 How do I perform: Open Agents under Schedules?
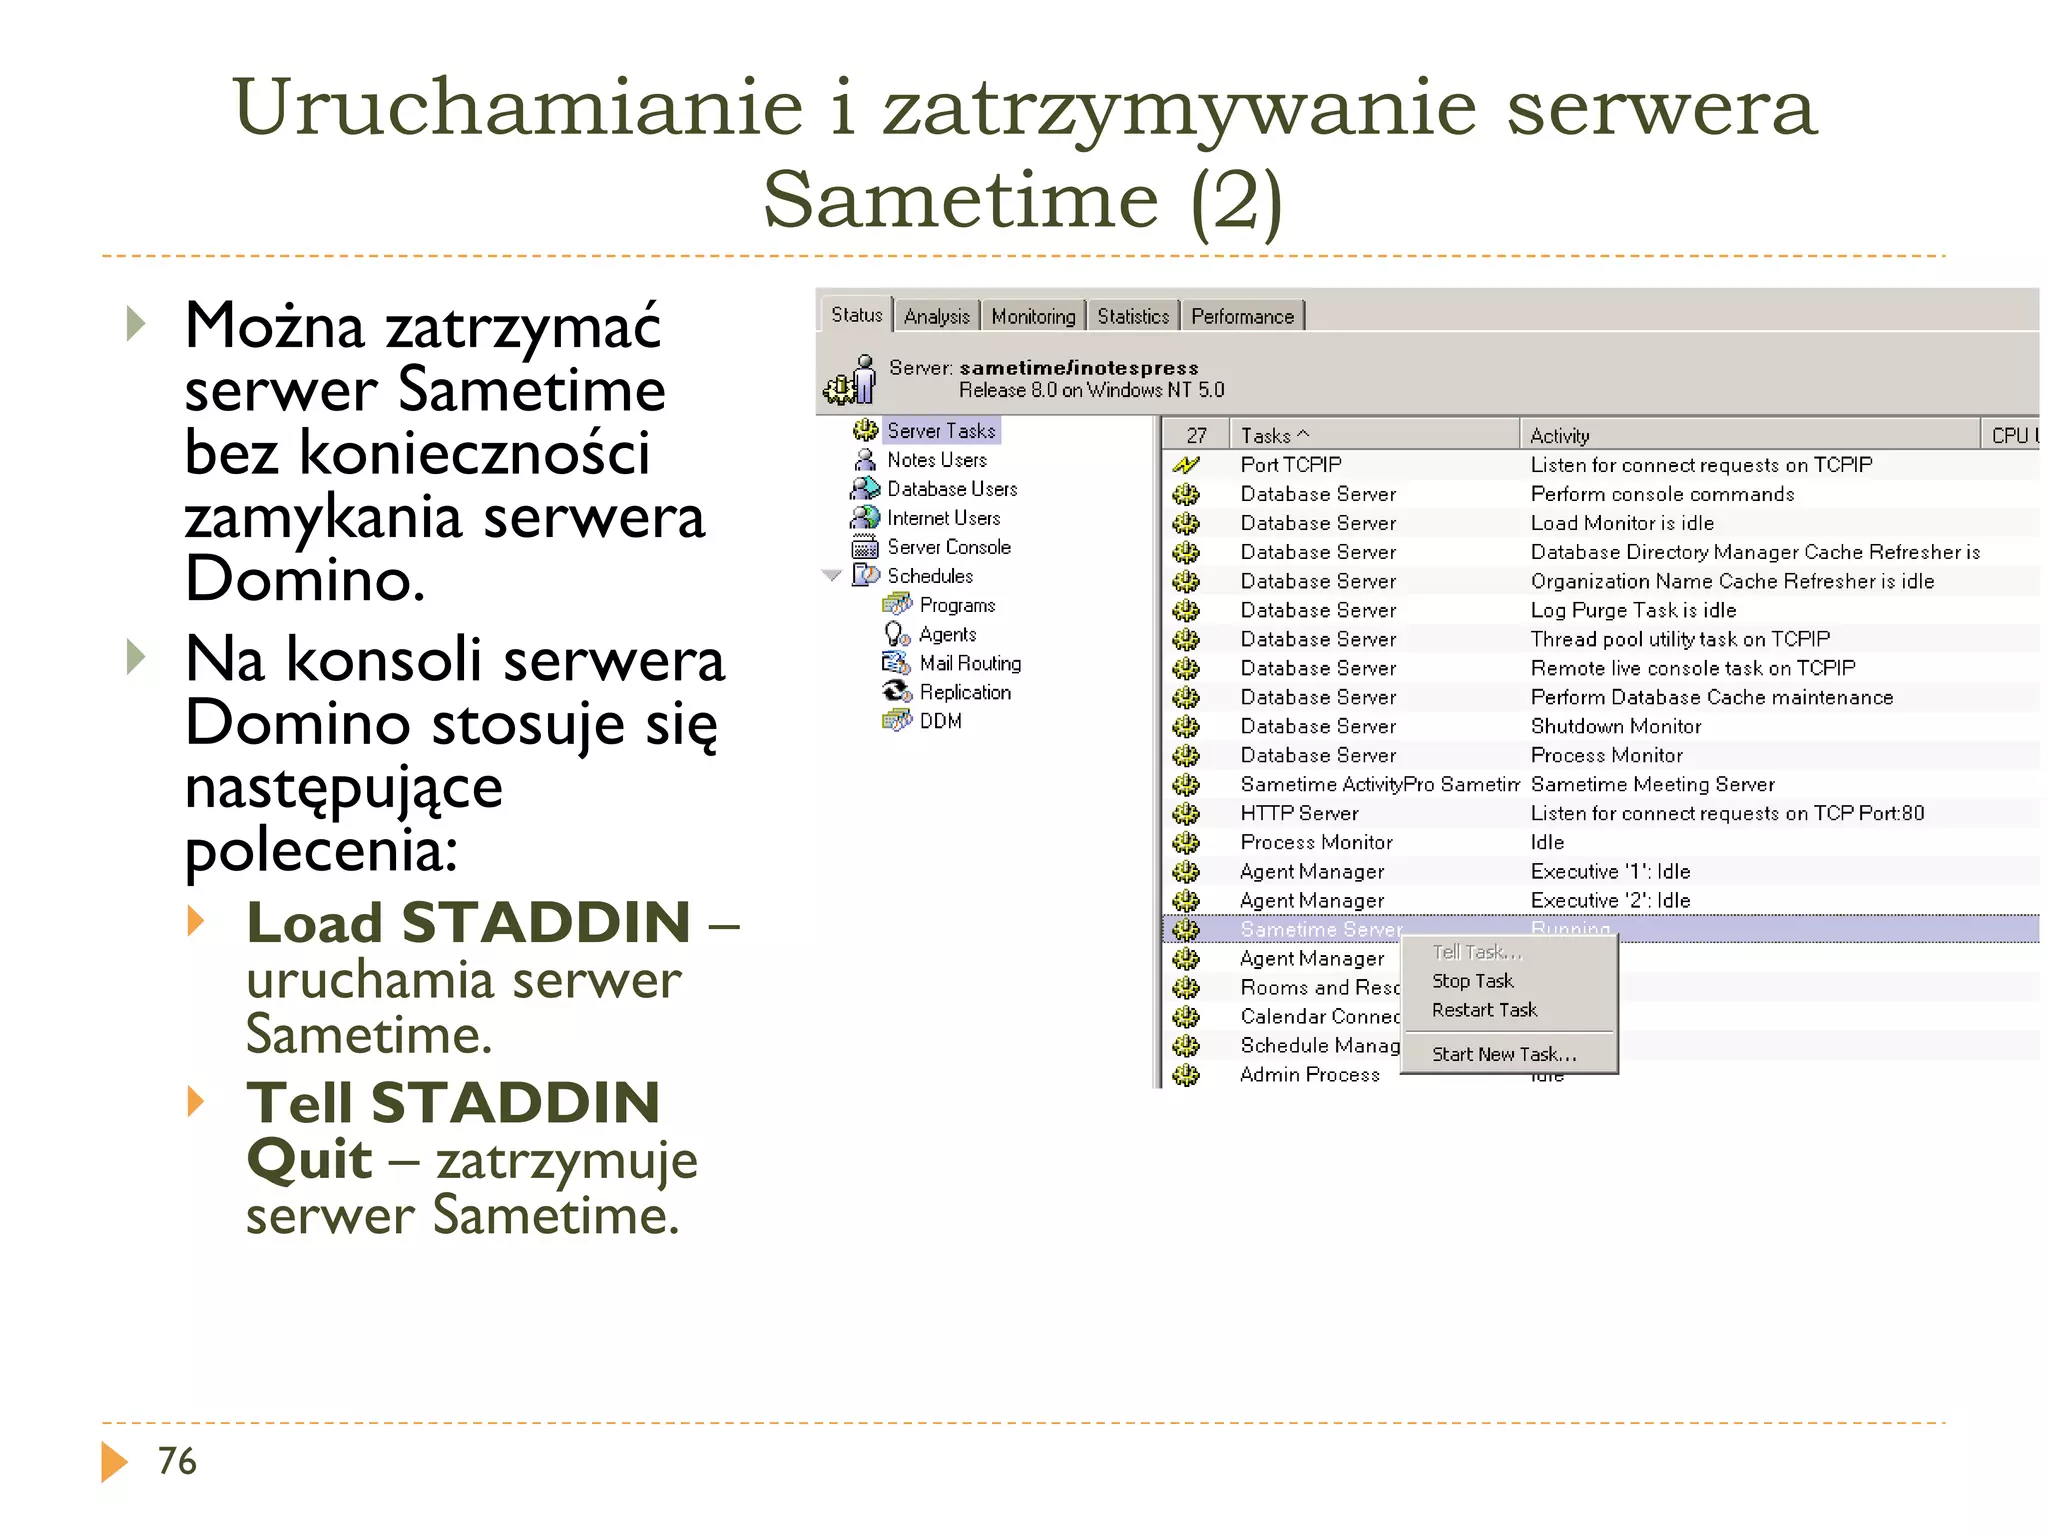[x=947, y=634]
